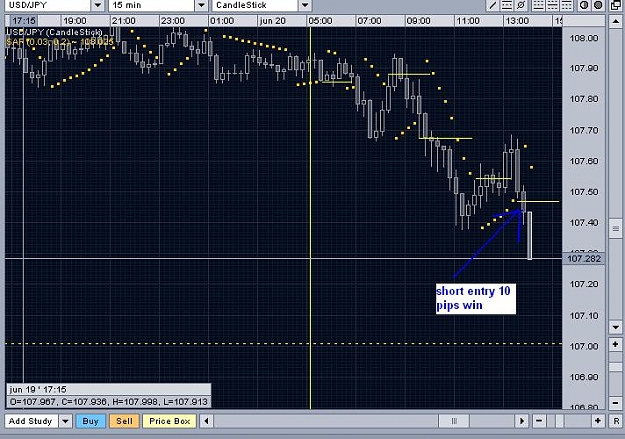Click horizontal zoom in plus button
Image resolution: width=625 pixels, height=439 pixels.
click(597, 421)
